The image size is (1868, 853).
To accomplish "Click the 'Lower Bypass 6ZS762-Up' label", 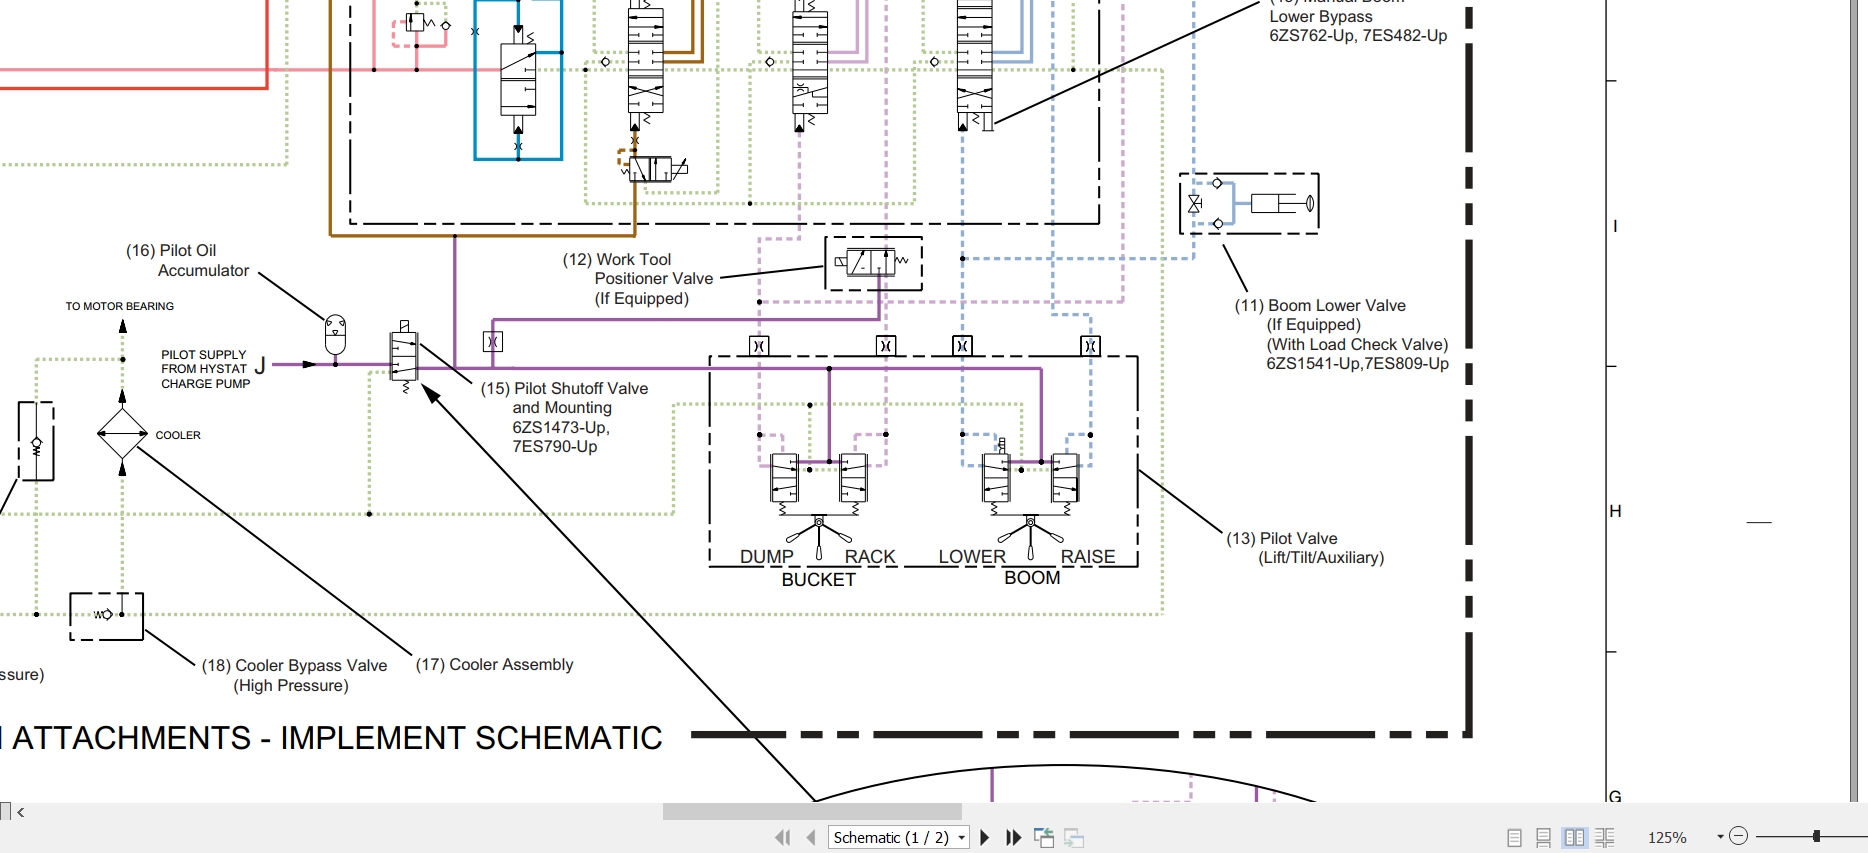I will pyautogui.click(x=1358, y=26).
